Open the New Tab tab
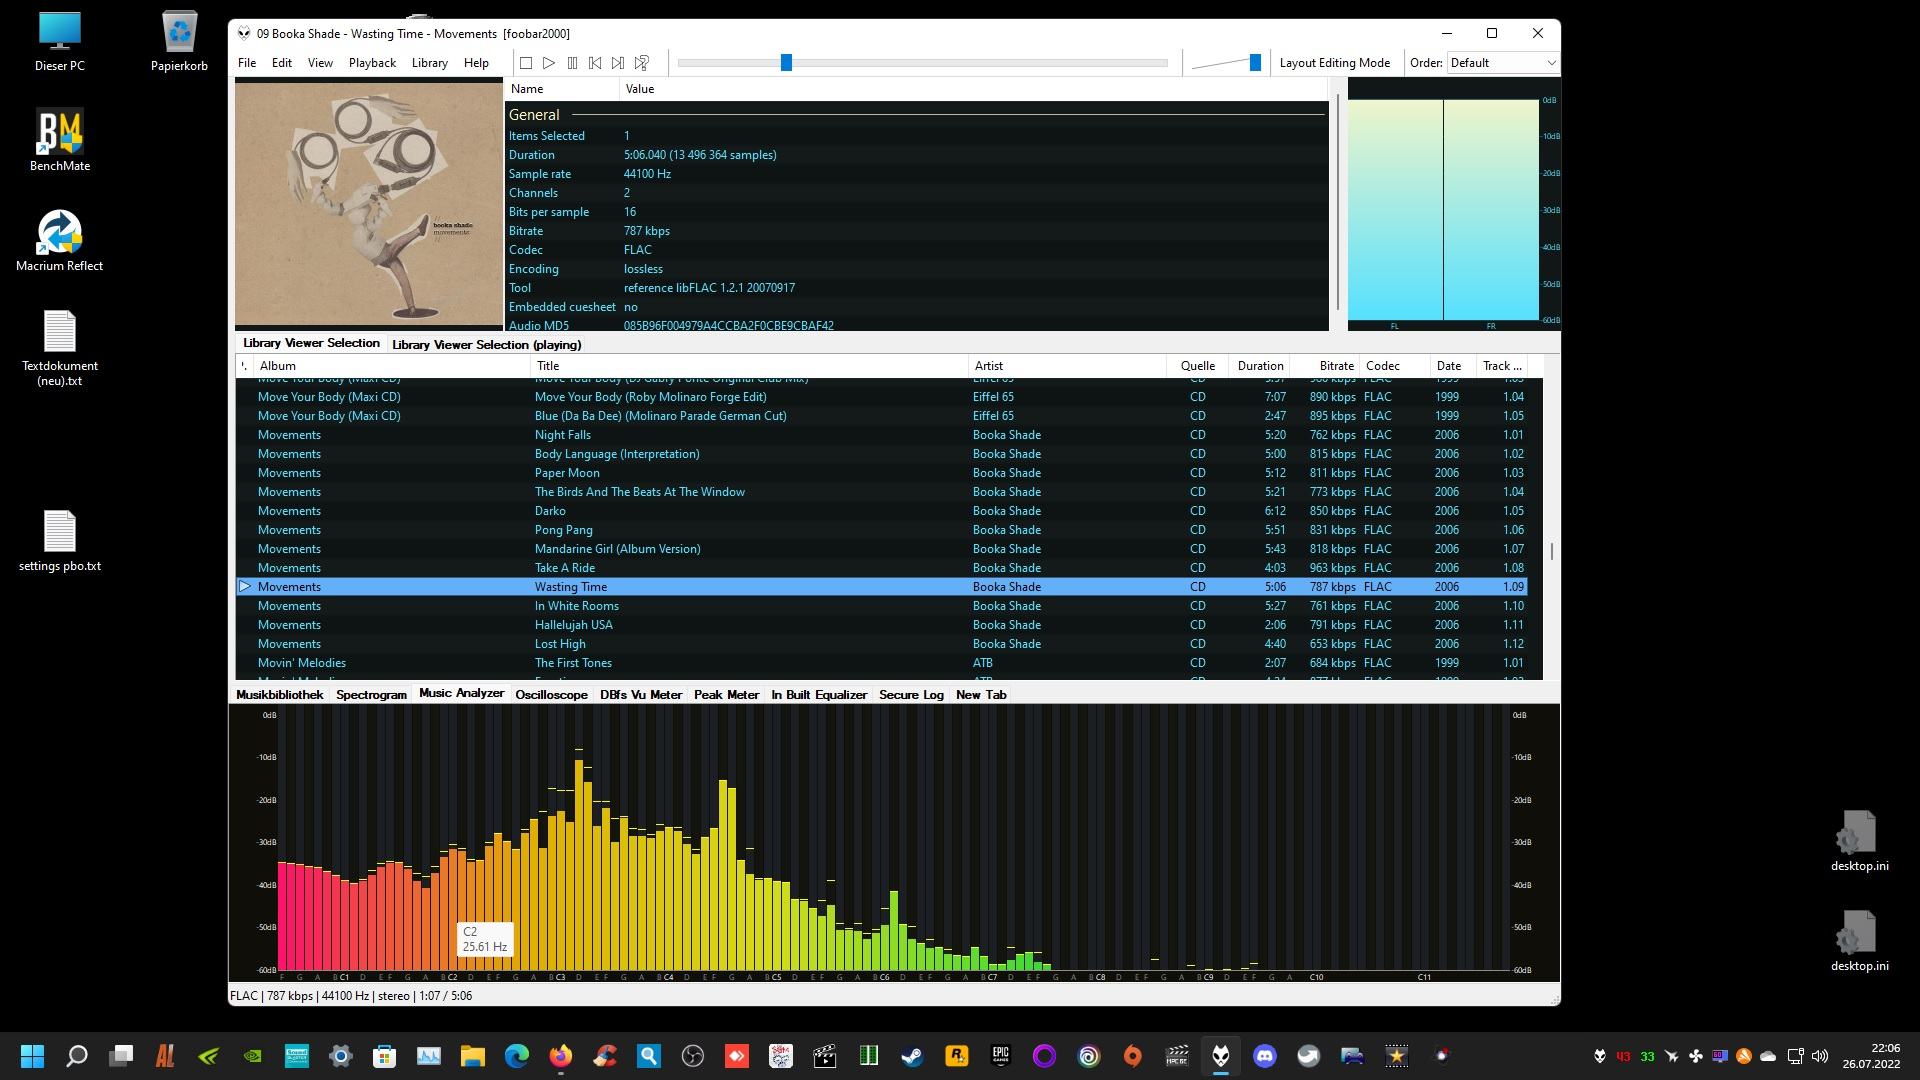 pos(981,695)
